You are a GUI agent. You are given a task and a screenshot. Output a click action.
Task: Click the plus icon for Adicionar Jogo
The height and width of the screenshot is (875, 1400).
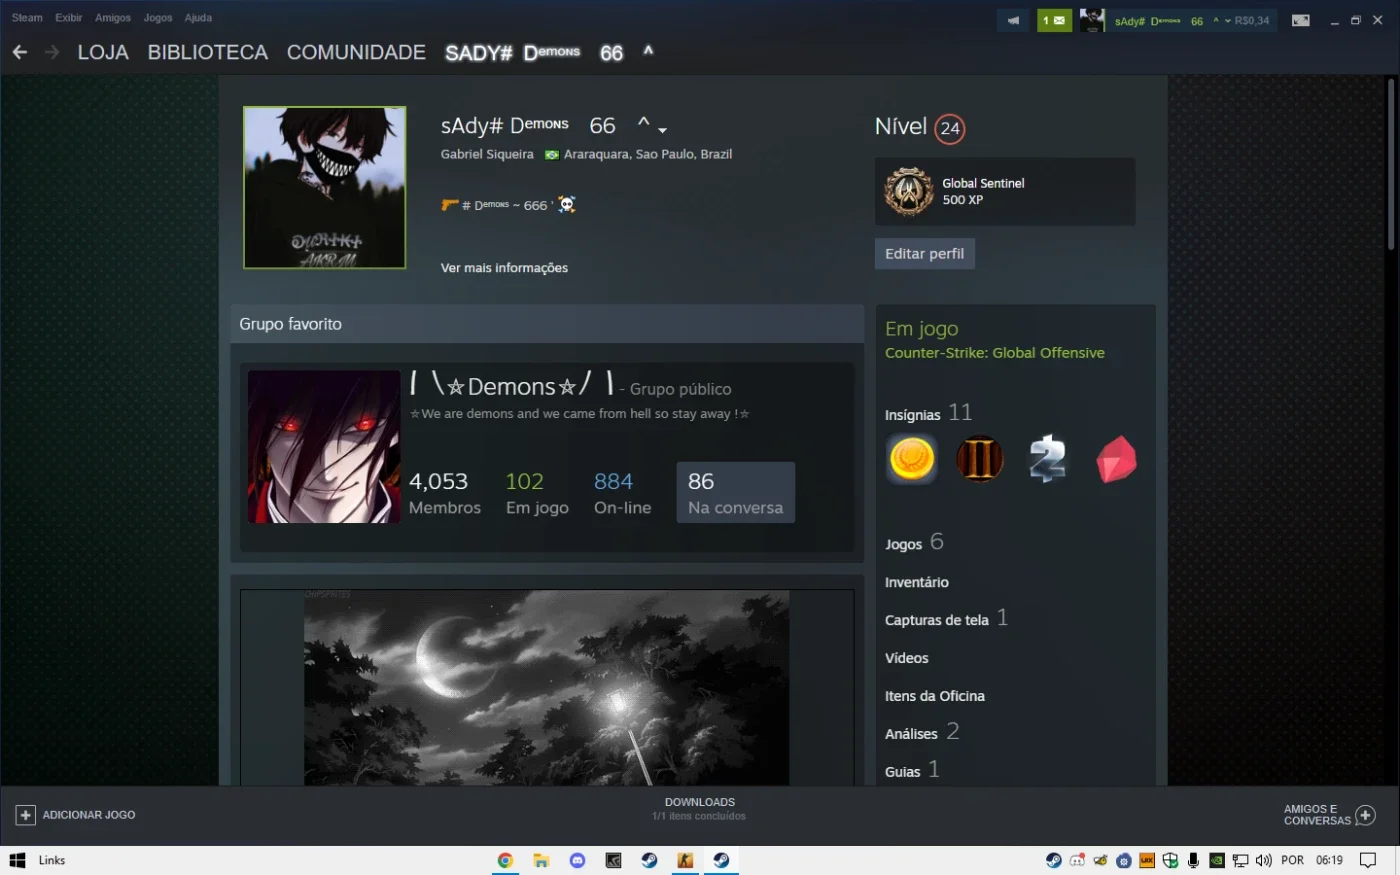coord(26,815)
